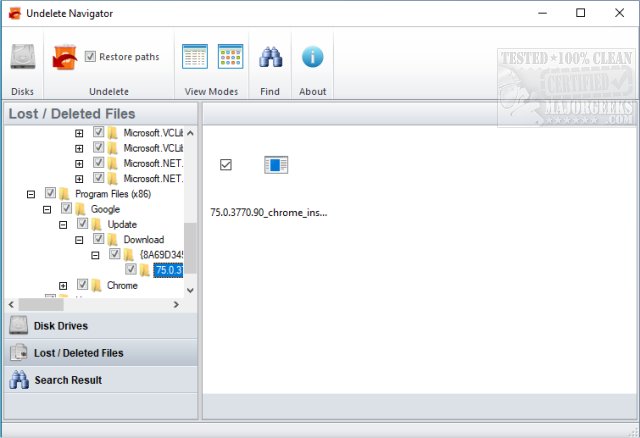Screen dimensions: 640x438
Task: Click the tree scroll up arrow
Action: [190, 133]
